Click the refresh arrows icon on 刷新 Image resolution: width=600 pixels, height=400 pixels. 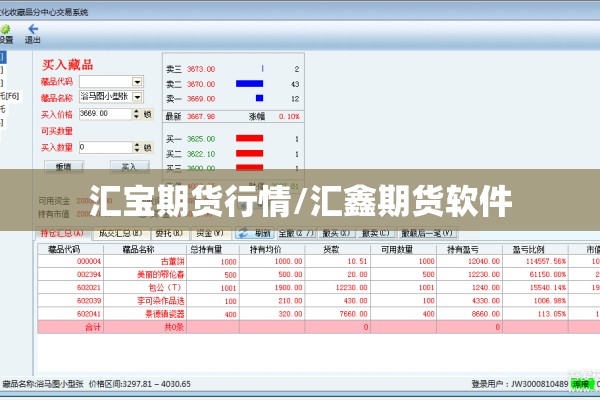click(x=242, y=233)
